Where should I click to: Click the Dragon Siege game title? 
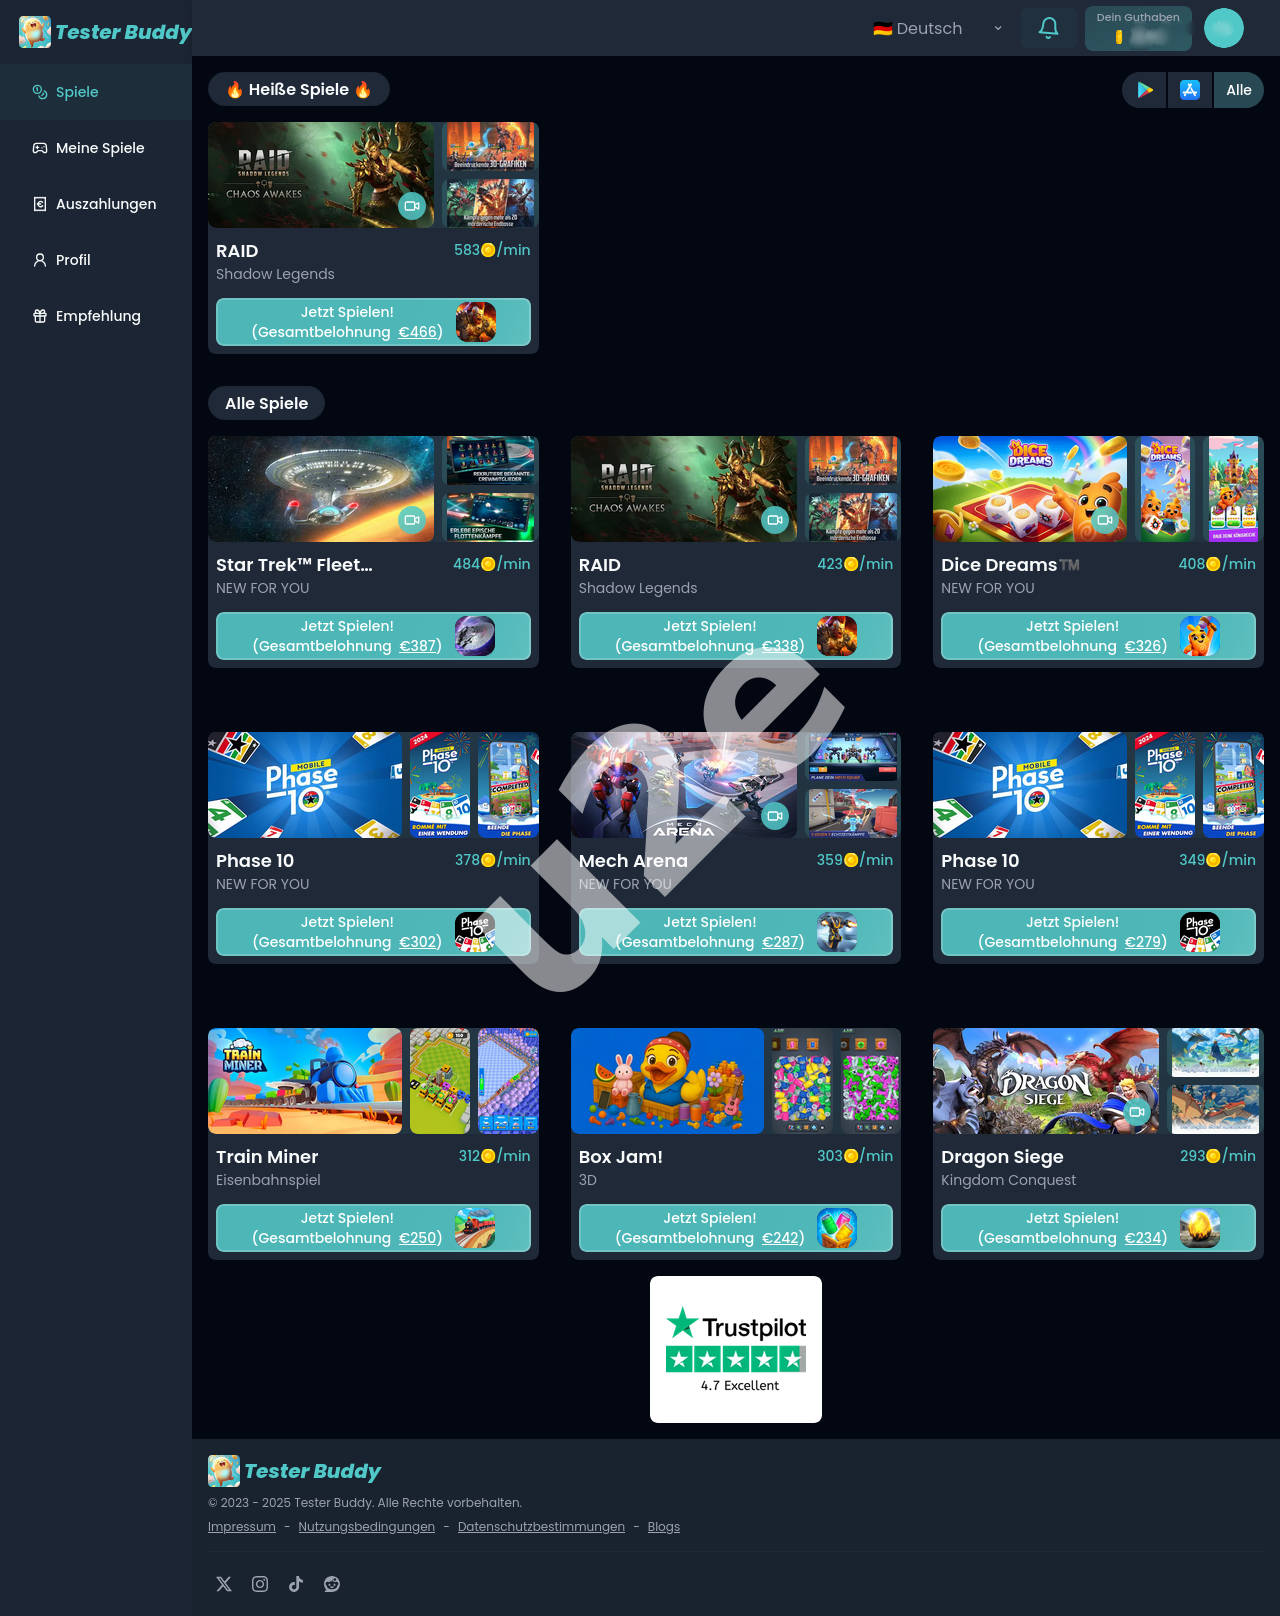[1002, 1157]
